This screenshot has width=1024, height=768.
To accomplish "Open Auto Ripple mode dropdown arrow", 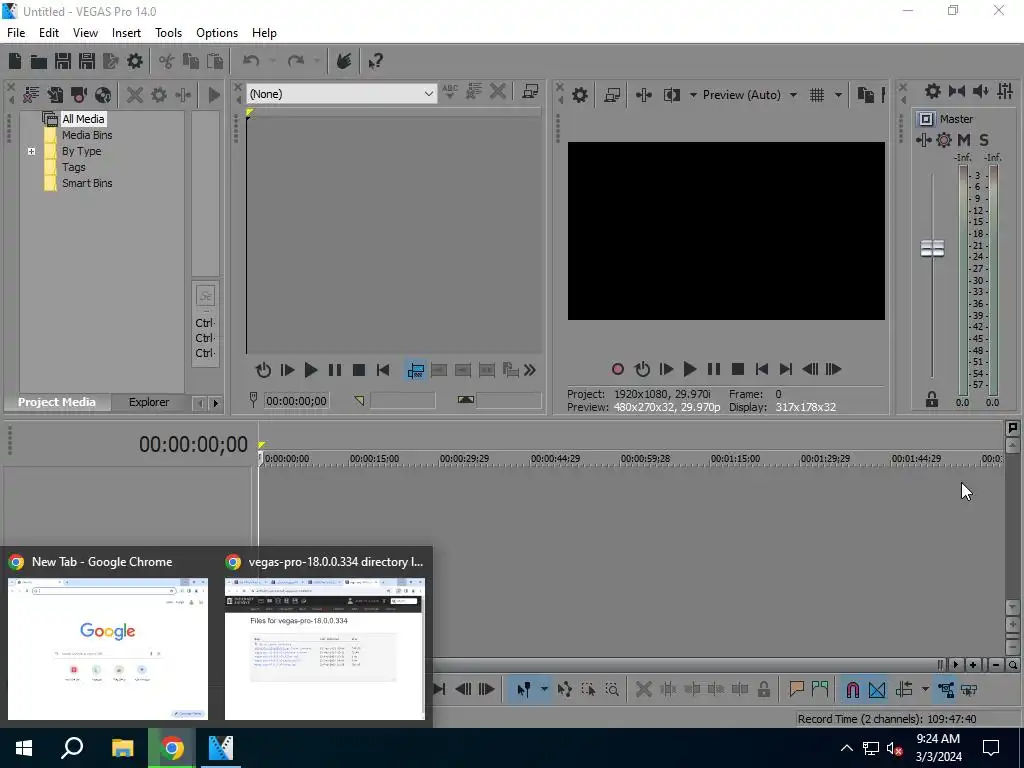I will tap(925, 690).
